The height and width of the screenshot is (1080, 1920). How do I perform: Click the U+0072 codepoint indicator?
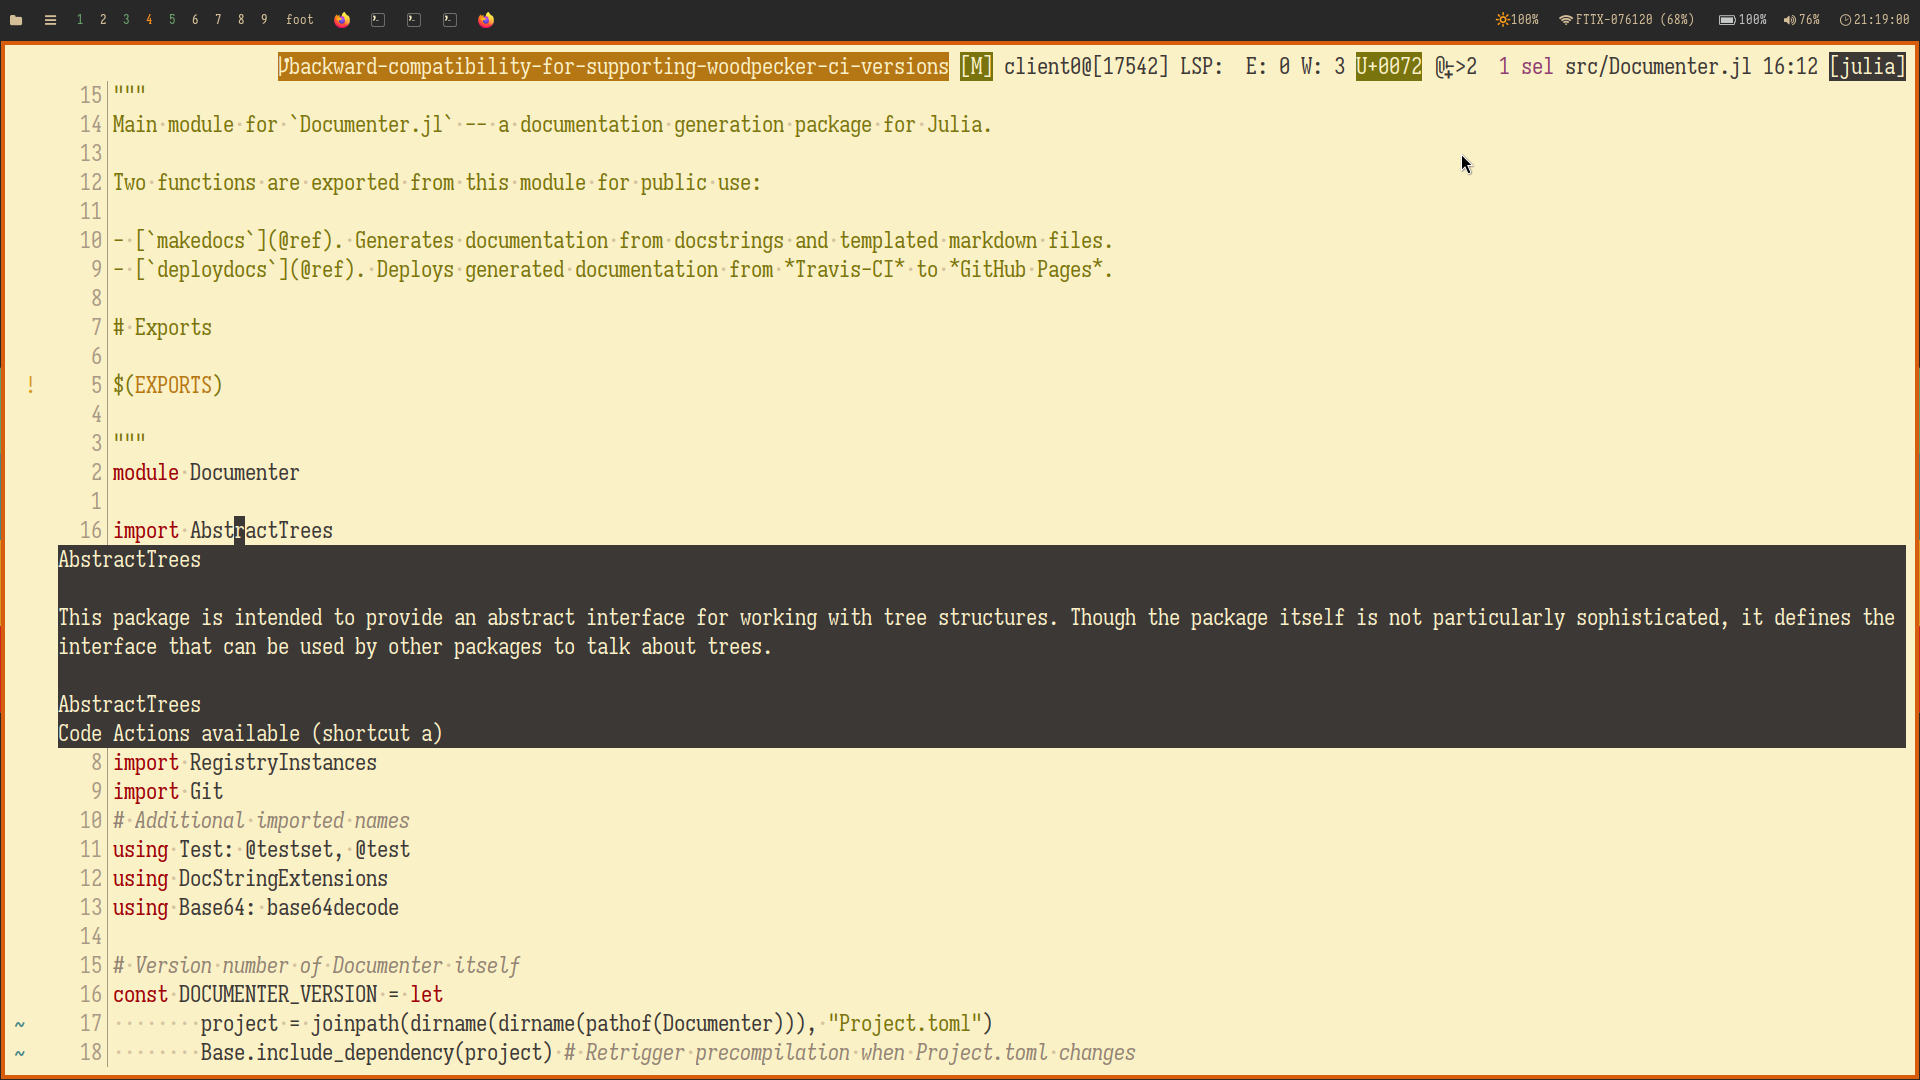tap(1389, 67)
